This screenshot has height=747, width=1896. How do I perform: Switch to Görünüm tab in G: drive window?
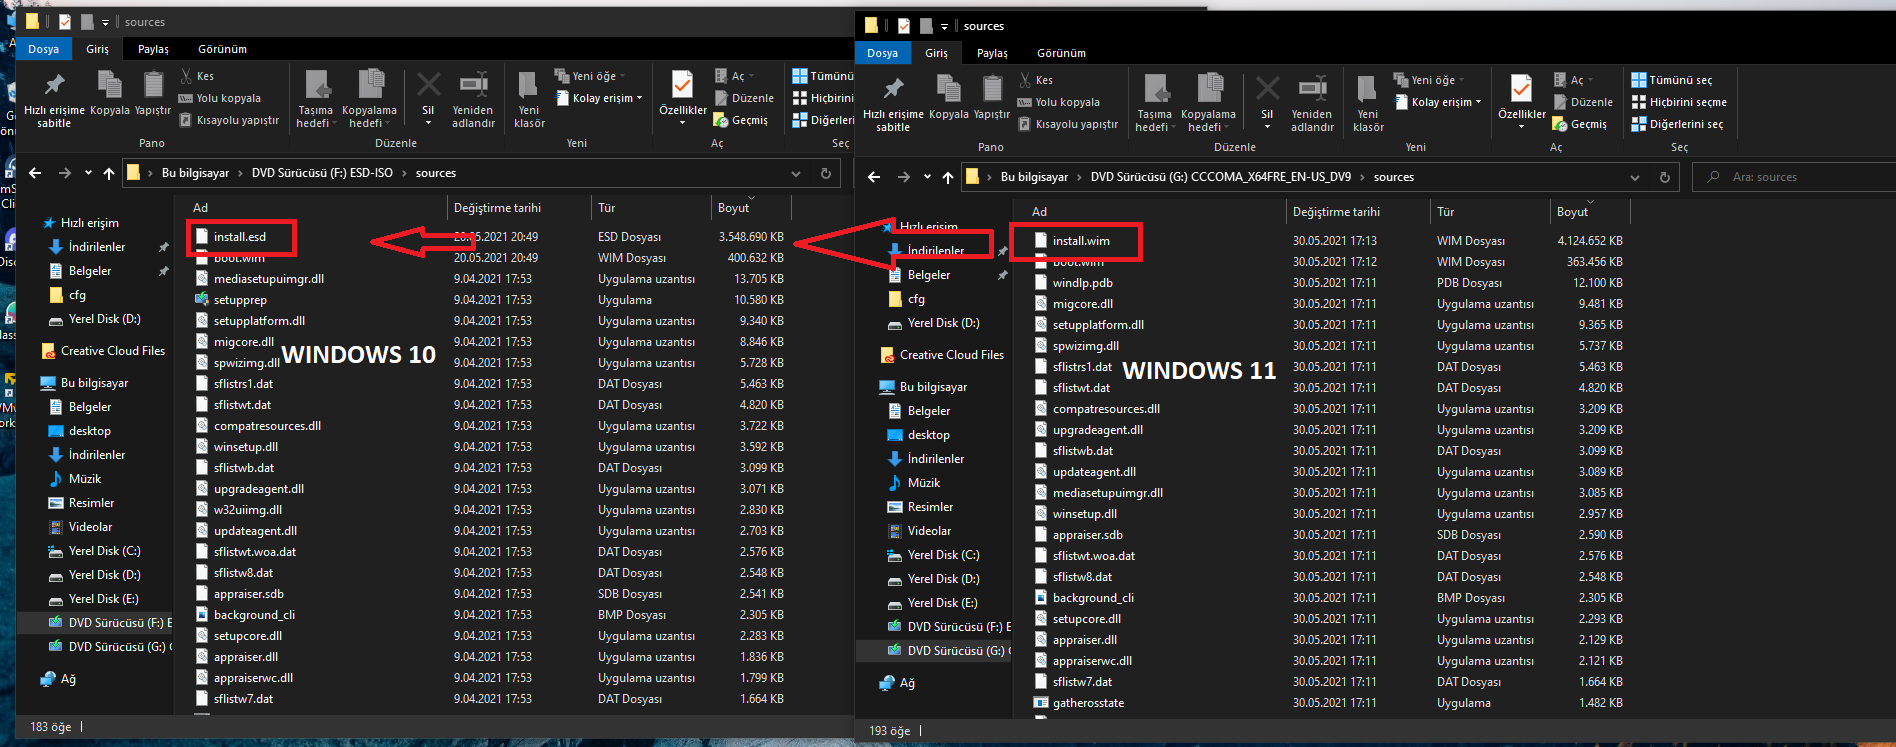pos(1061,53)
